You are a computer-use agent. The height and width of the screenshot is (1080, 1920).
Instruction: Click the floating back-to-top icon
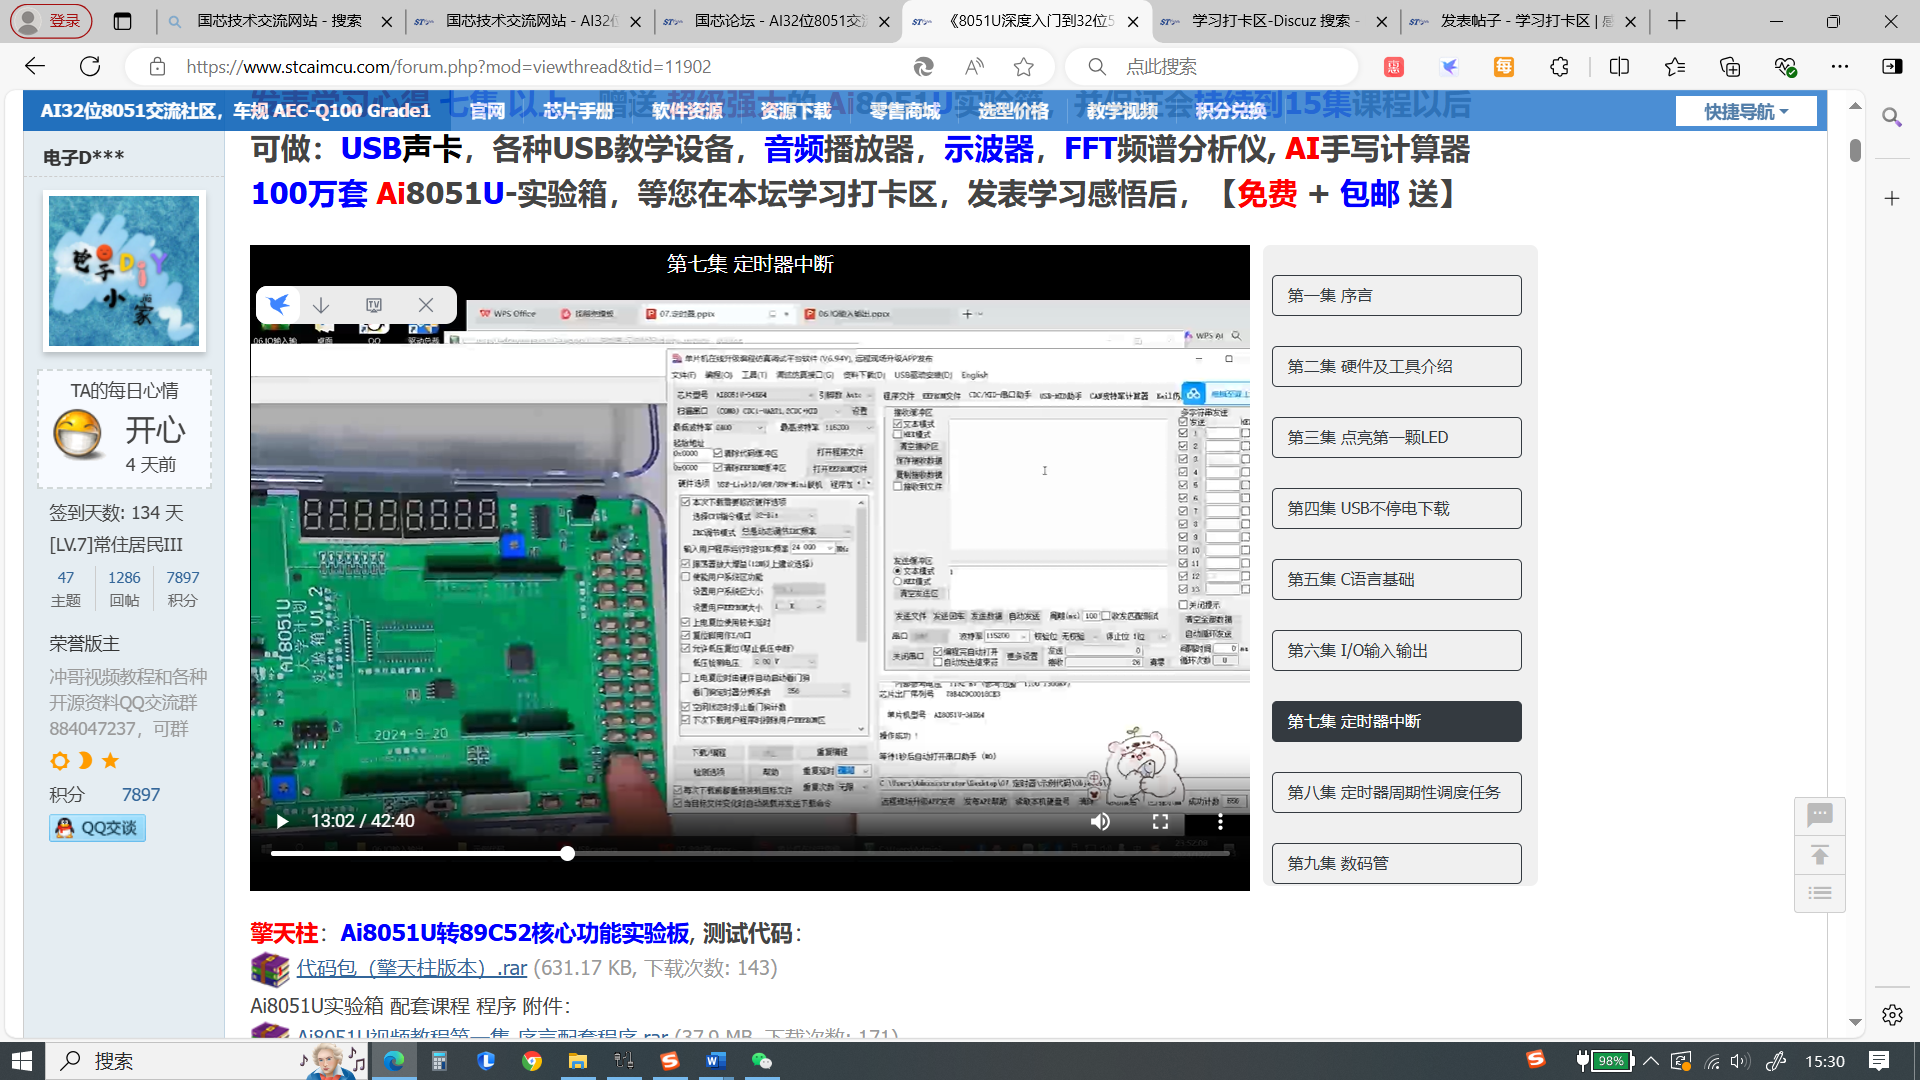tap(1819, 856)
